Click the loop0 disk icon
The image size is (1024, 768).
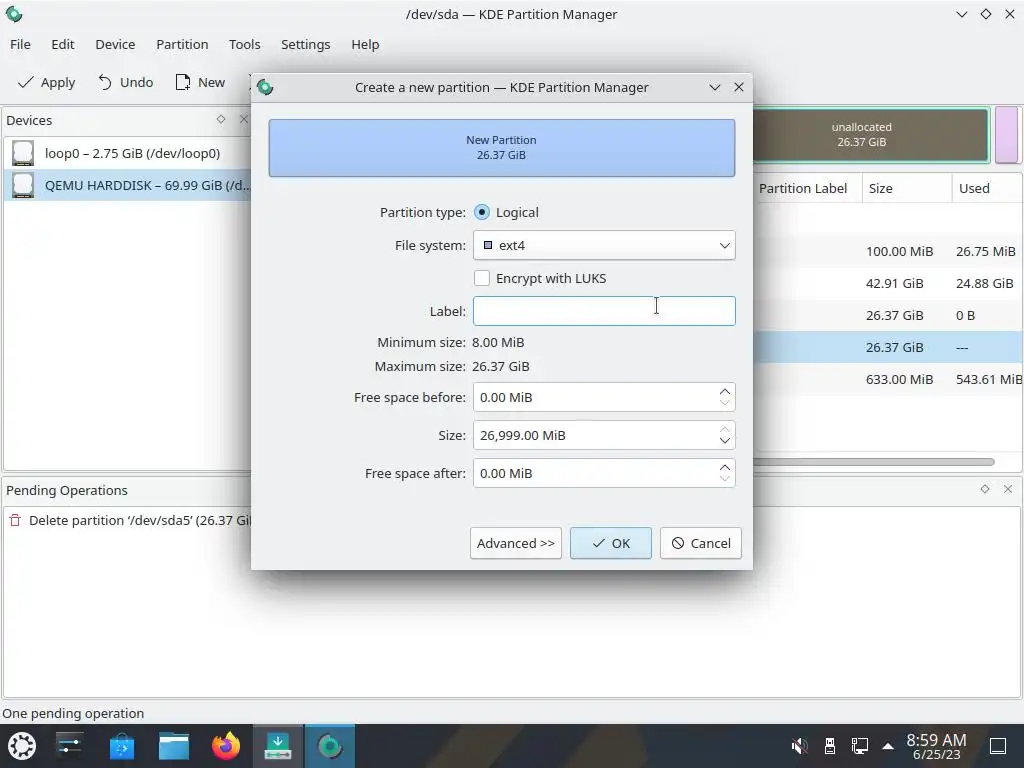tap(23, 153)
